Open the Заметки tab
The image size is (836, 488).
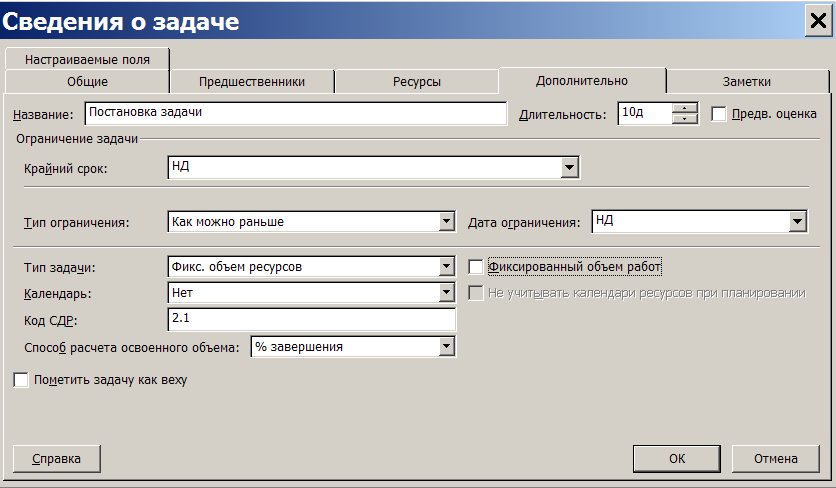coord(747,82)
